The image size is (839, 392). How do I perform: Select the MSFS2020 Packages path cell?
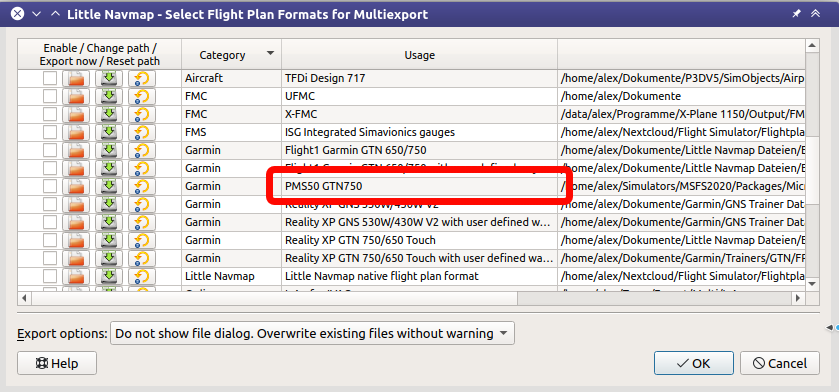click(681, 186)
